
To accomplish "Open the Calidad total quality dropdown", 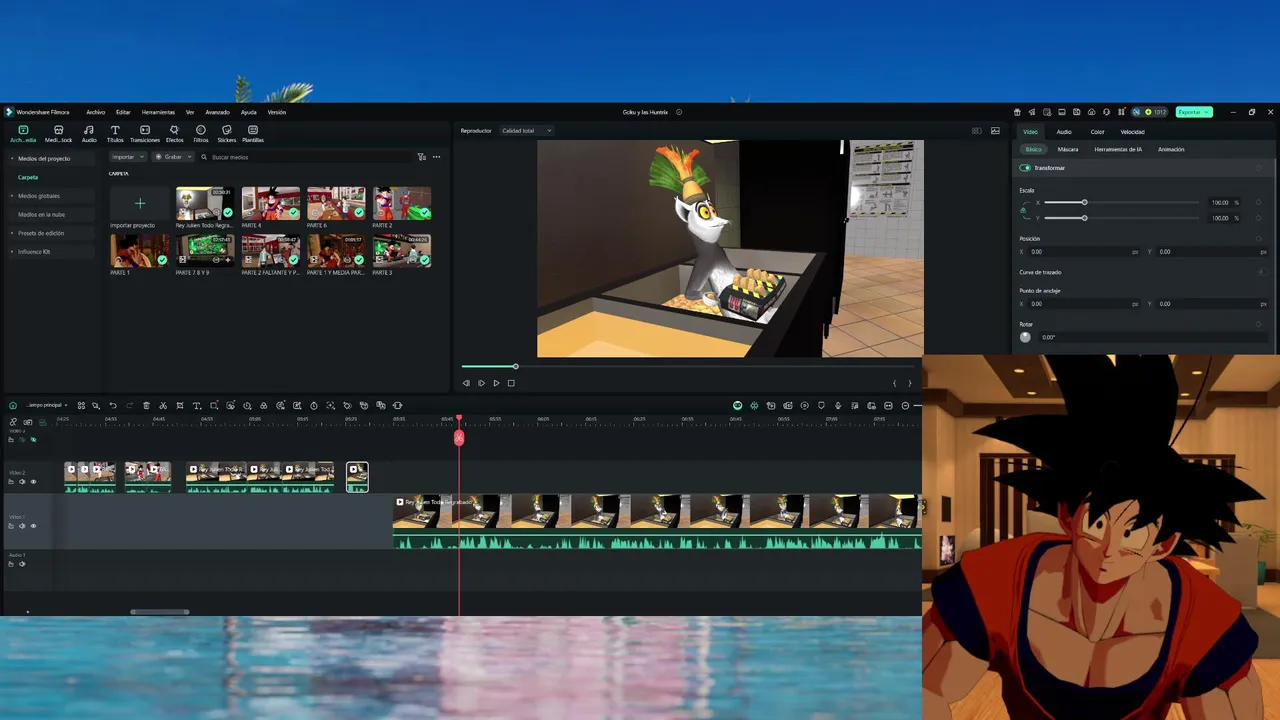I will click(526, 131).
